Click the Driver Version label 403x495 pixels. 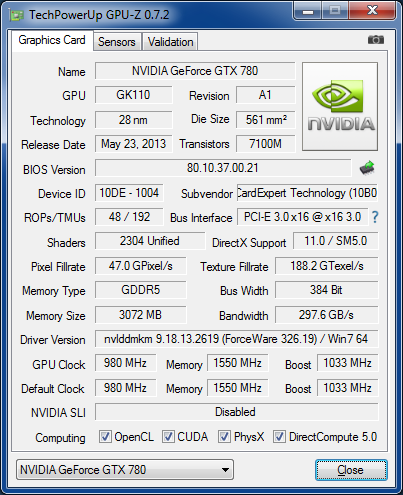(x=53, y=340)
